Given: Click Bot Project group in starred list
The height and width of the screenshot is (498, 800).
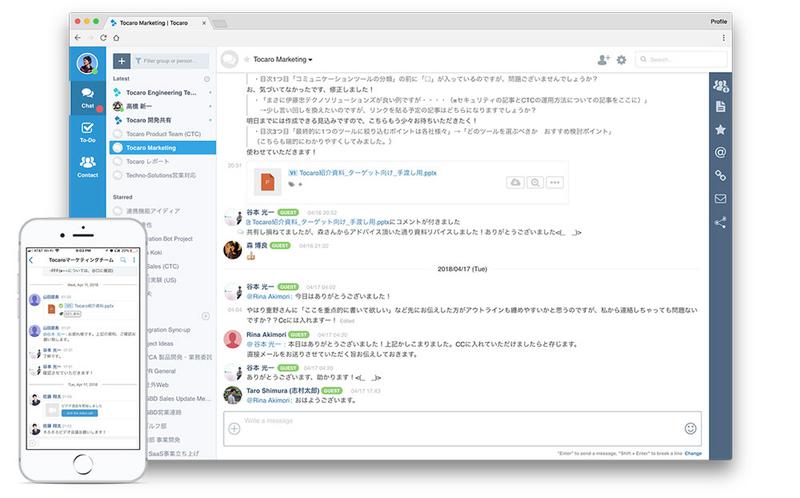Looking at the screenshot, I should click(168, 239).
